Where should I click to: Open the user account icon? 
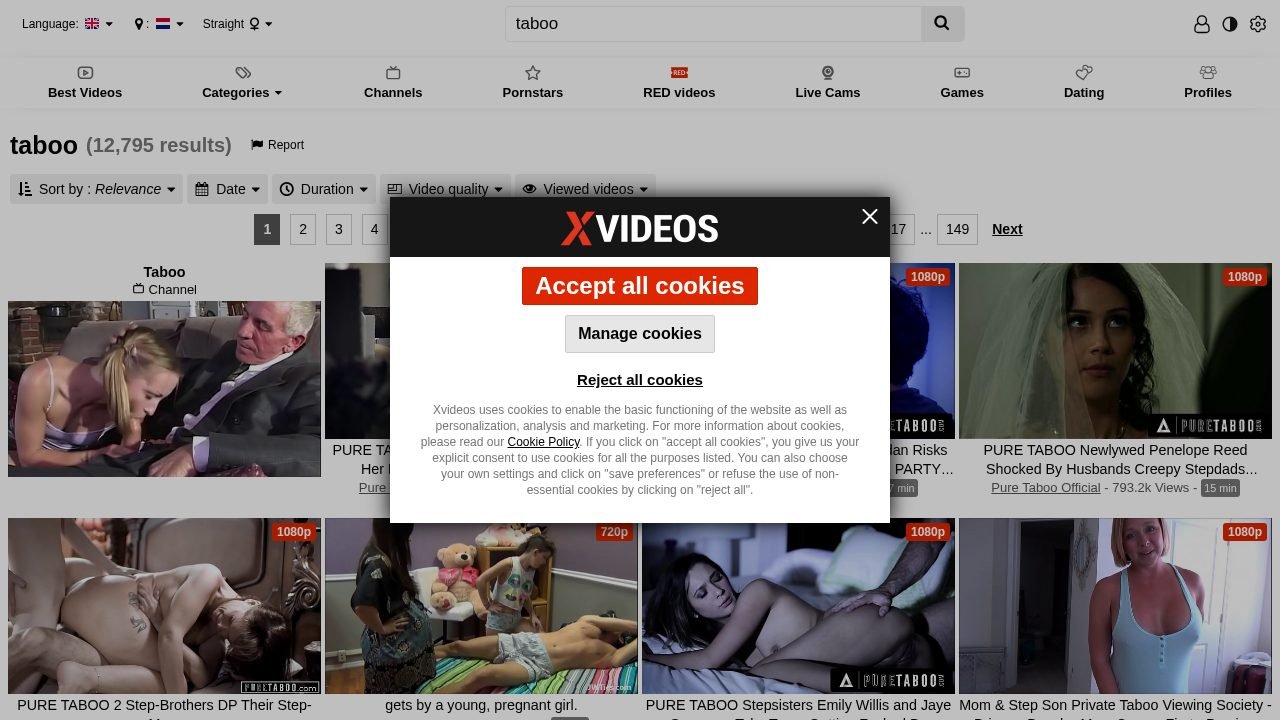[x=1202, y=24]
